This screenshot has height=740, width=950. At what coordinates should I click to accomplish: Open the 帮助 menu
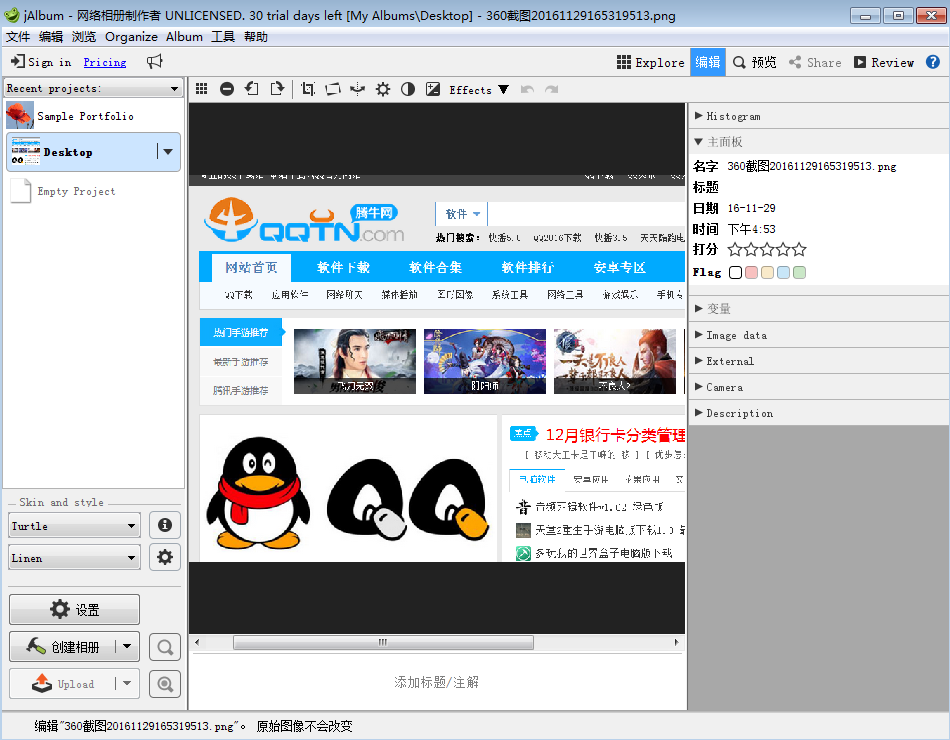(256, 37)
